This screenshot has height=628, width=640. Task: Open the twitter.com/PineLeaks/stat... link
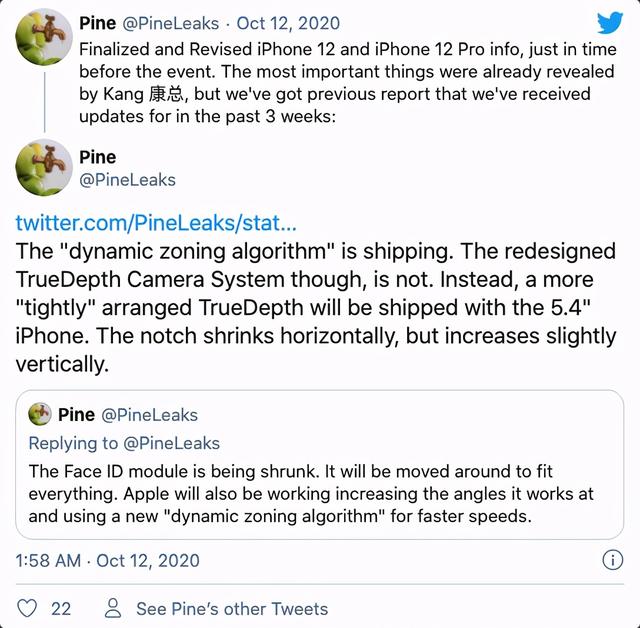(x=156, y=223)
